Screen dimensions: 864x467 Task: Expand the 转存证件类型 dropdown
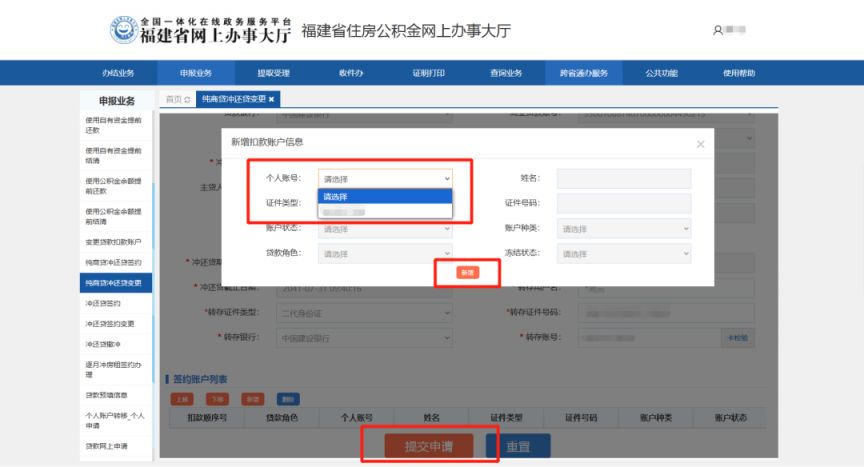tap(364, 313)
